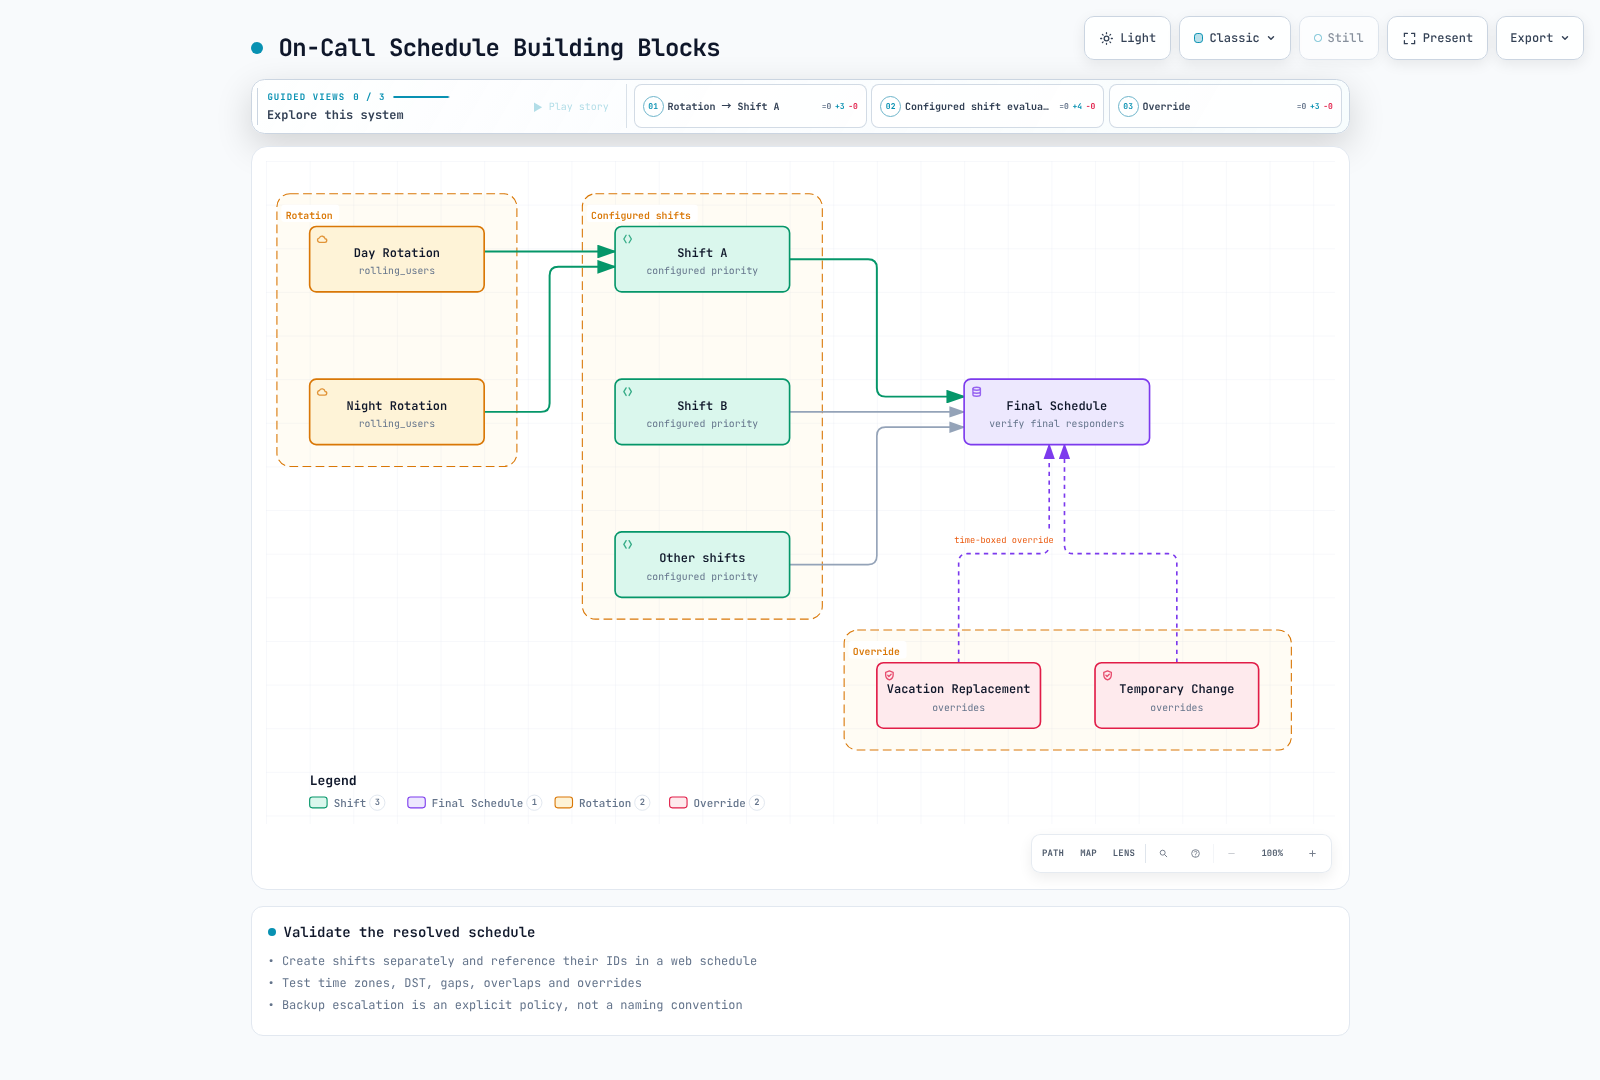
Task: Open the help question-mark icon
Action: pyautogui.click(x=1195, y=854)
